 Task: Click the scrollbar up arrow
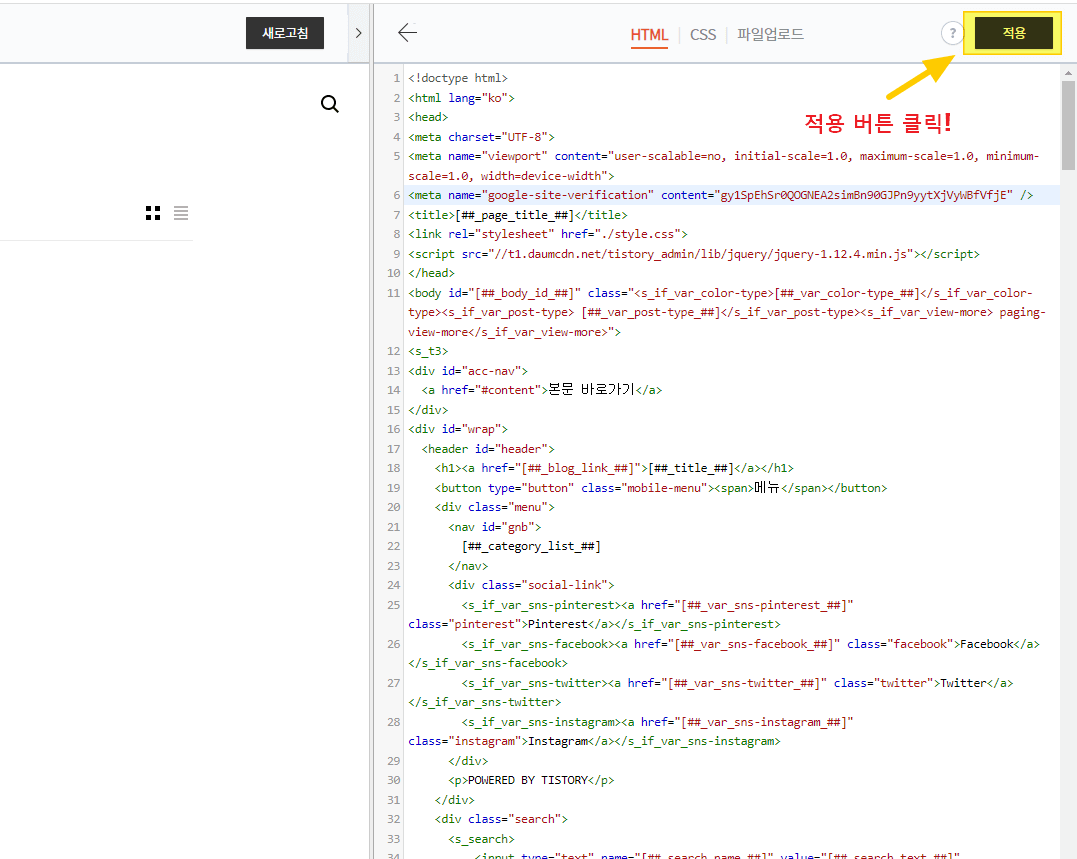pyautogui.click(x=1068, y=72)
